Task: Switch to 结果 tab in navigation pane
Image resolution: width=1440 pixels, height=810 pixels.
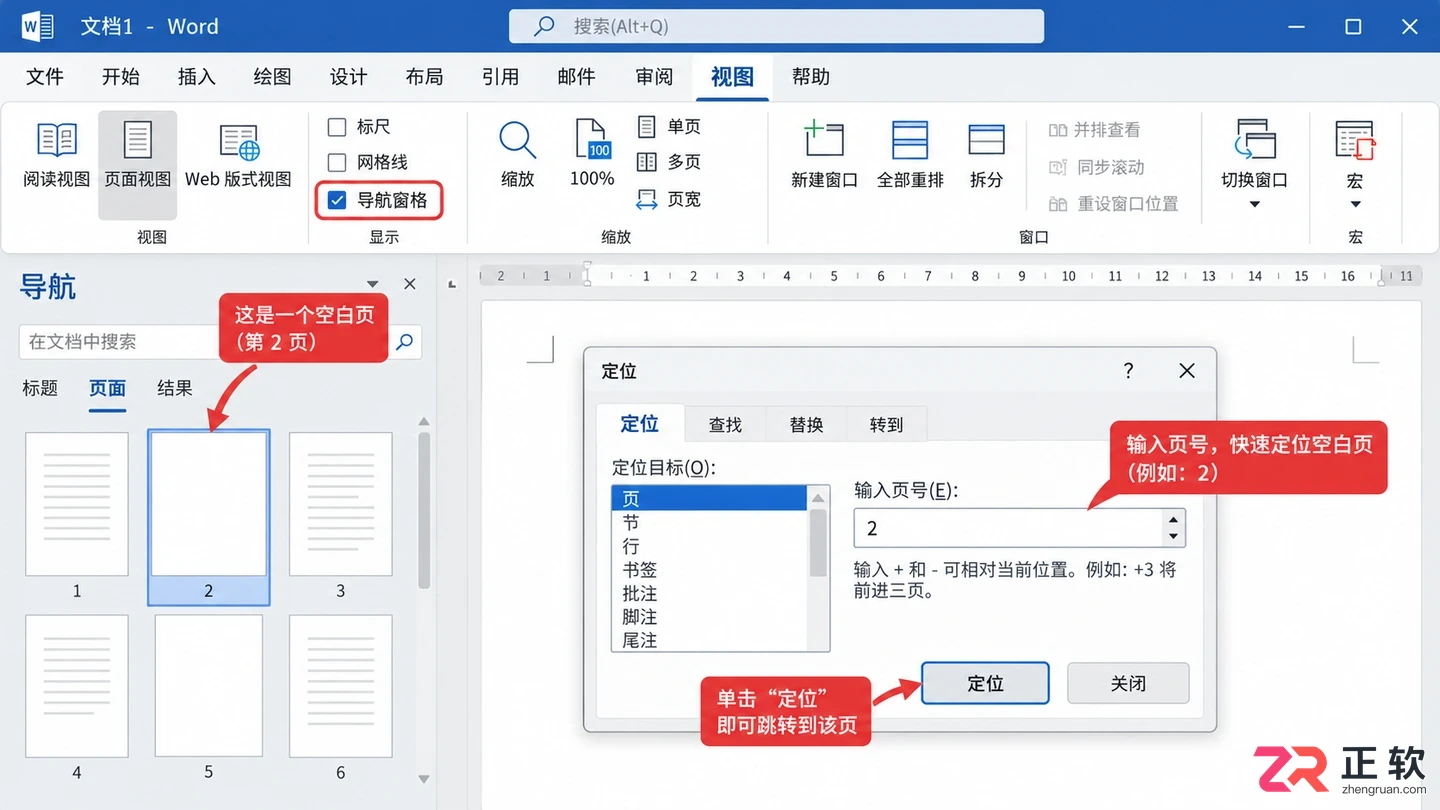Action: [175, 388]
